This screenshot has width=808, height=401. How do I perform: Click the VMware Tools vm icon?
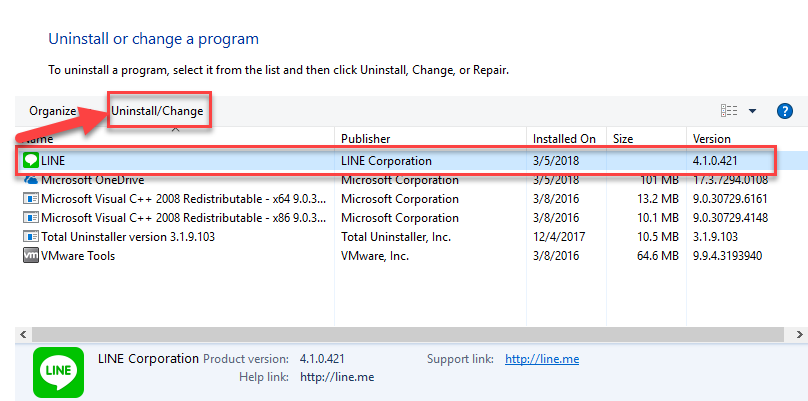[31, 256]
